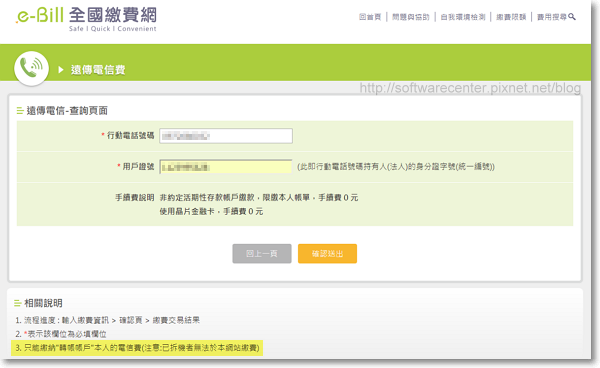Open the 回首頁 link
The image size is (600, 368).
[x=370, y=17]
